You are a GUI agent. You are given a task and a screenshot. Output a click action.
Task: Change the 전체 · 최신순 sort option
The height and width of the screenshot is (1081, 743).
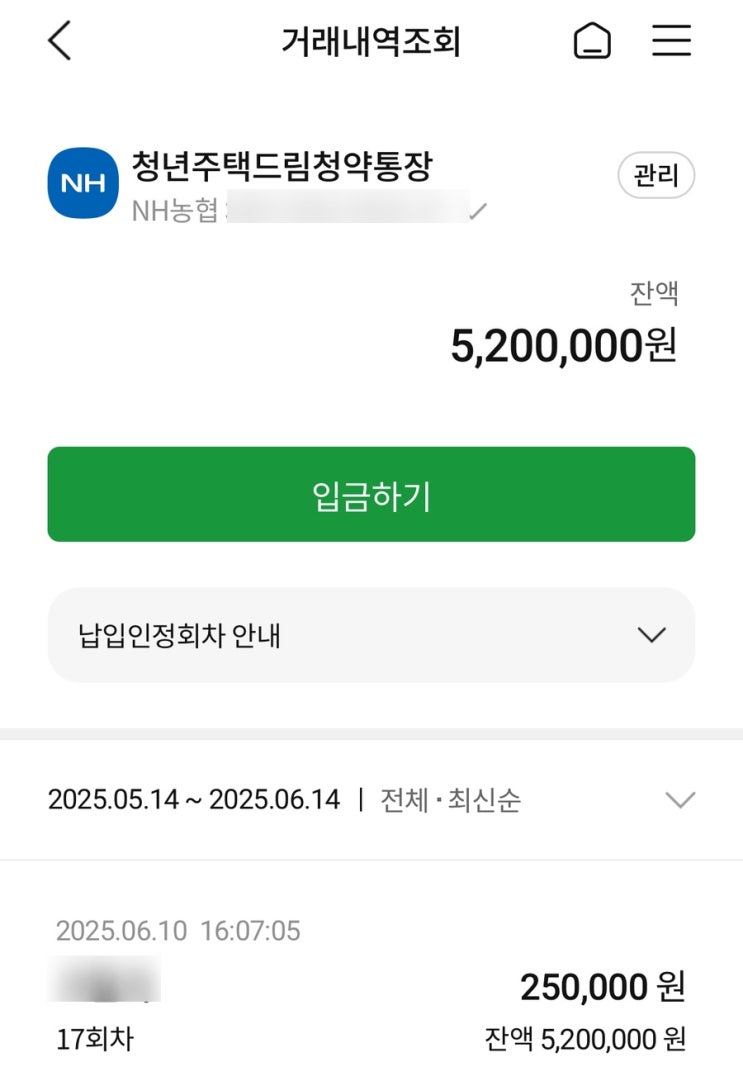(450, 800)
